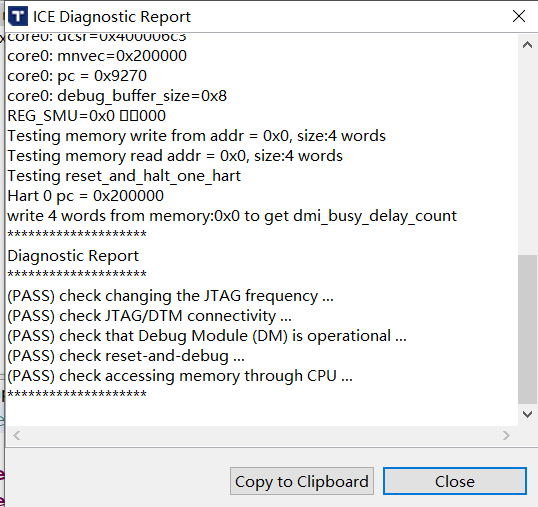Click the 'write 4 words from memory' line
The image size is (538, 507).
pos(232,216)
